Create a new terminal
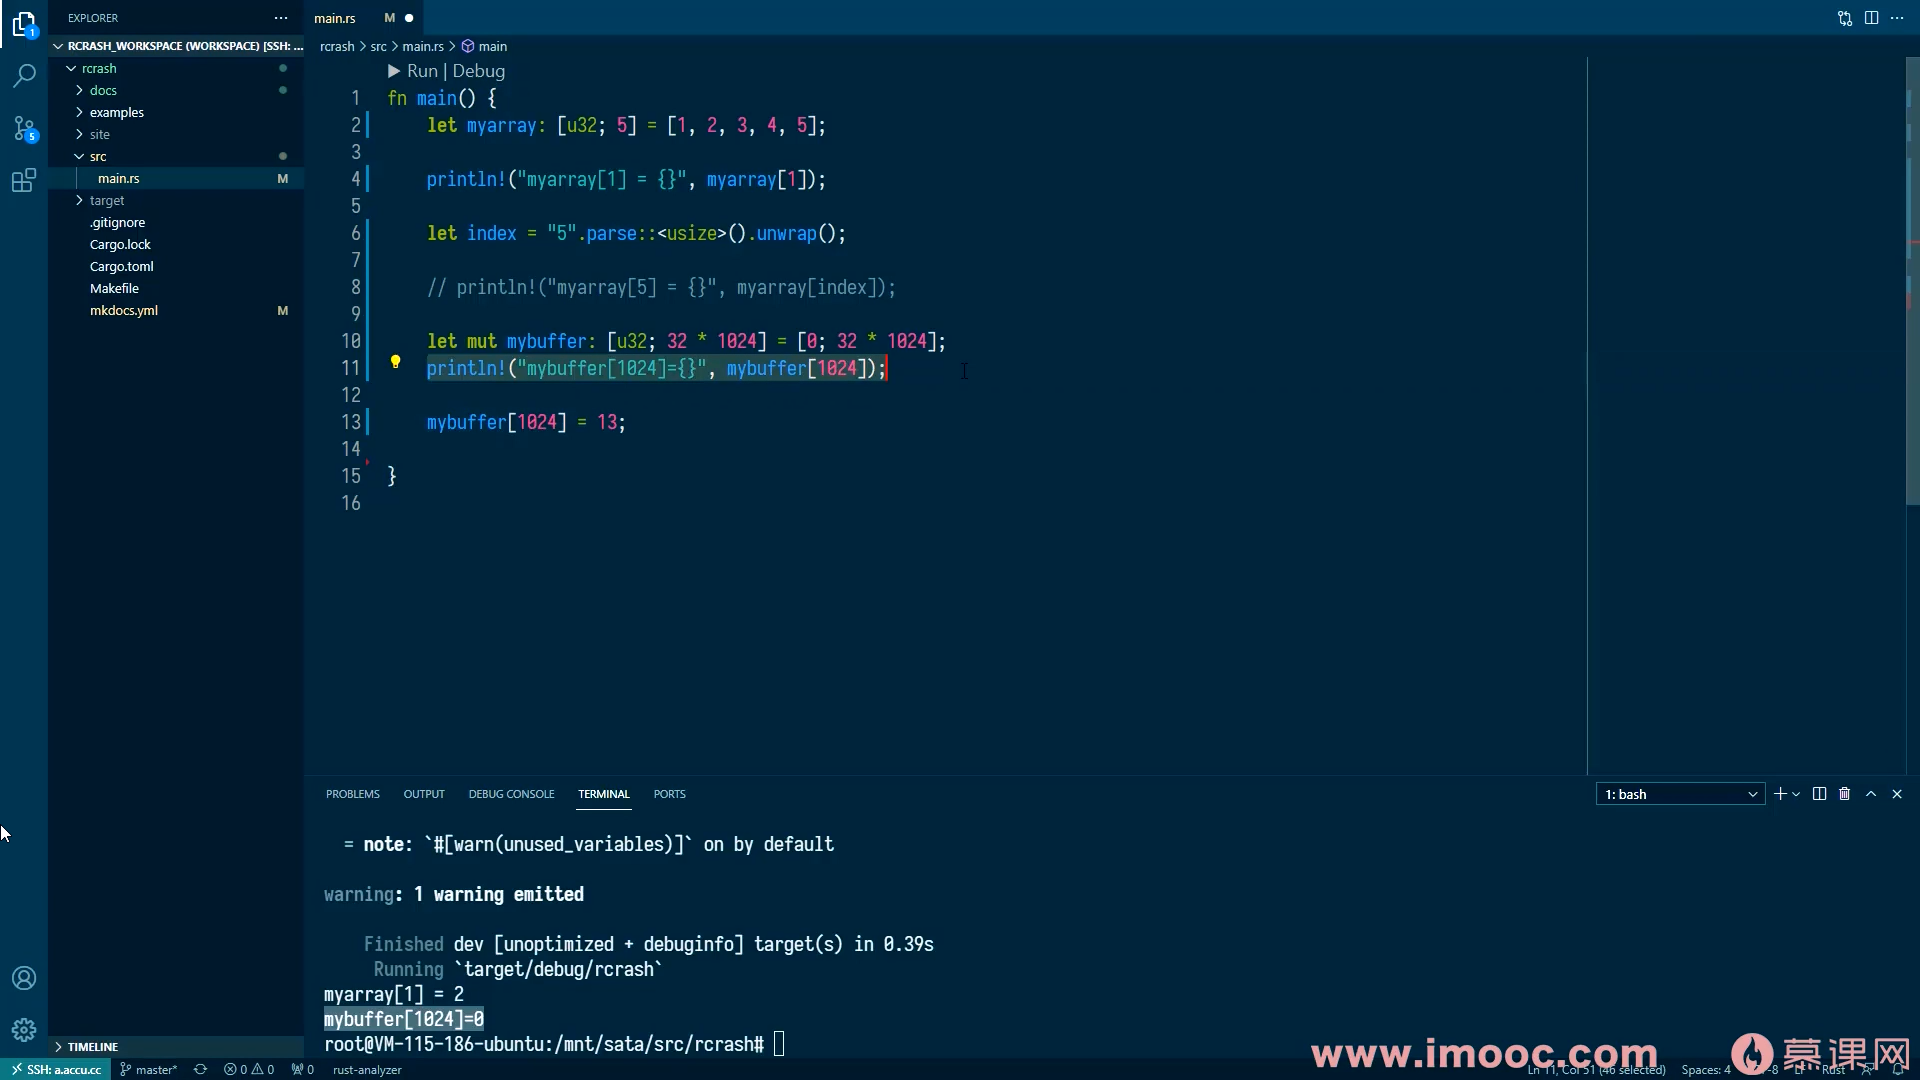The image size is (1920, 1080). [1780, 794]
